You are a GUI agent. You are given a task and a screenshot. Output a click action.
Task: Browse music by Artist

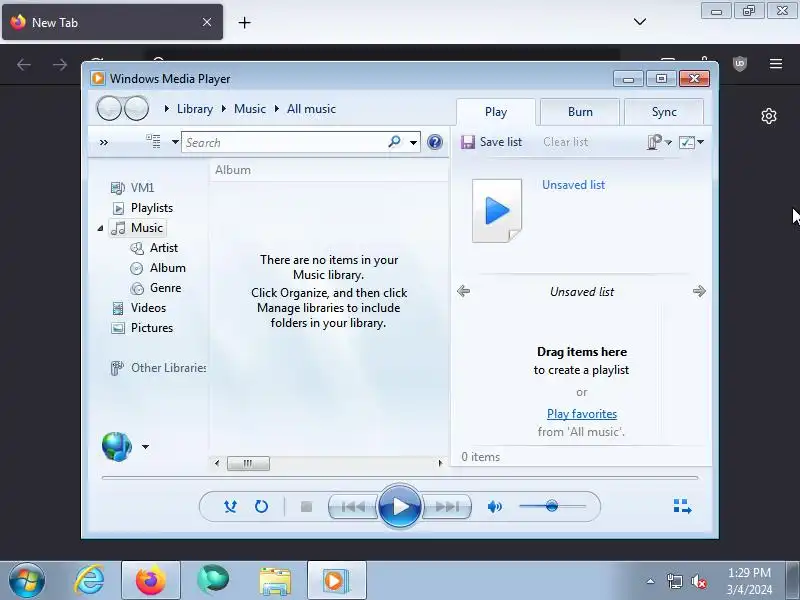[x=154, y=248]
